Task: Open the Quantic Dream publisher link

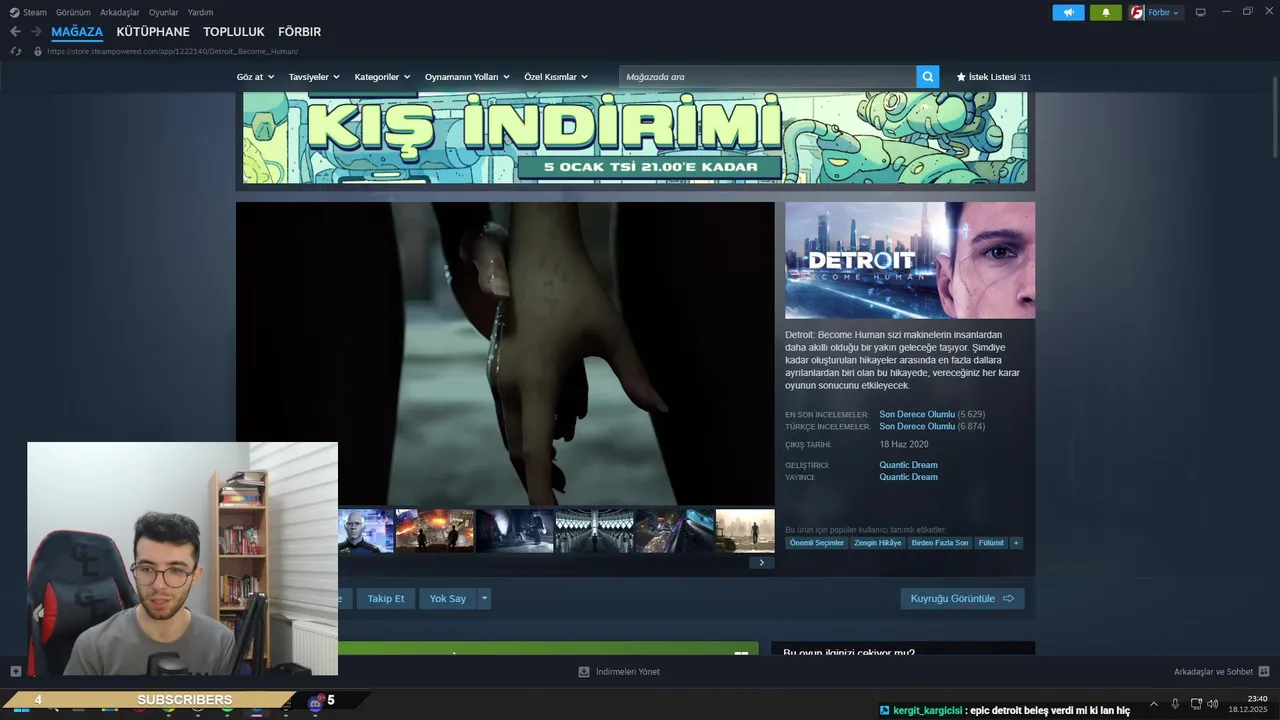Action: point(908,477)
